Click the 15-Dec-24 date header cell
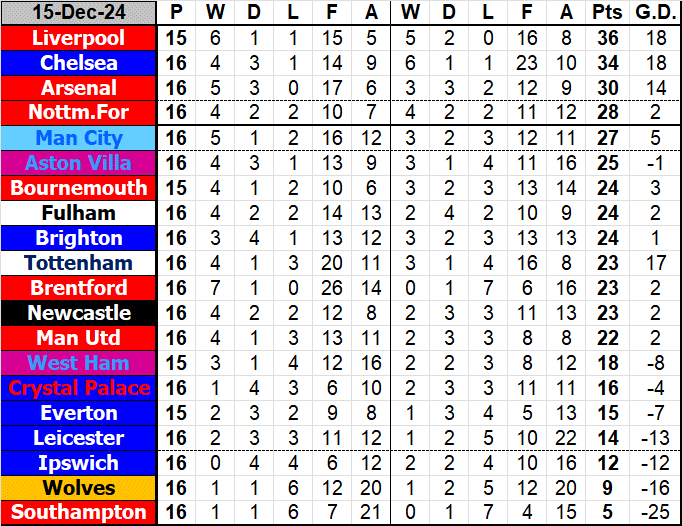Image resolution: width=682 pixels, height=526 pixels. 79,13
